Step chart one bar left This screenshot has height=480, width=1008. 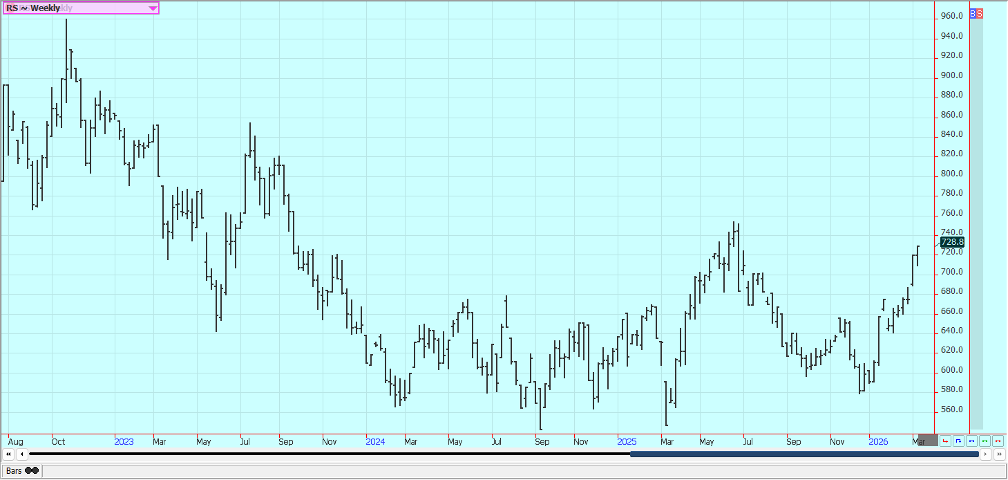pyautogui.click(x=22, y=455)
